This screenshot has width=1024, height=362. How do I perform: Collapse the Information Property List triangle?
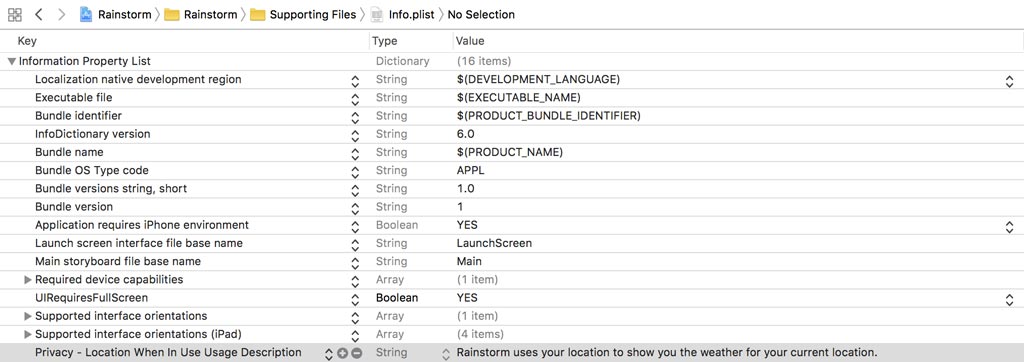pyautogui.click(x=12, y=61)
